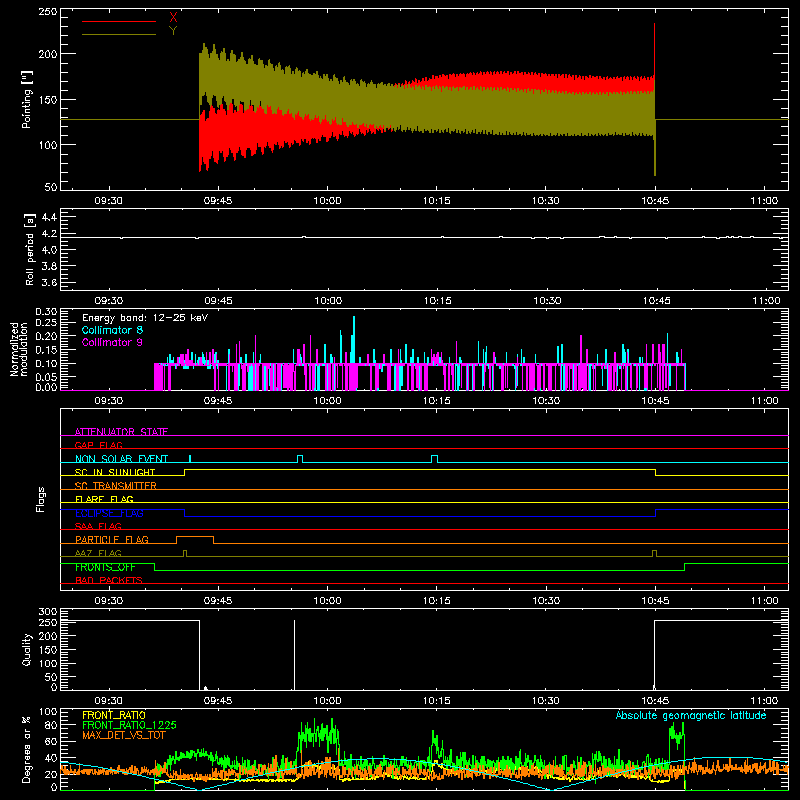Click the tall cyan Collimator 8 peak after 10:00
Viewport: 800px width, 800px height.
point(354,339)
